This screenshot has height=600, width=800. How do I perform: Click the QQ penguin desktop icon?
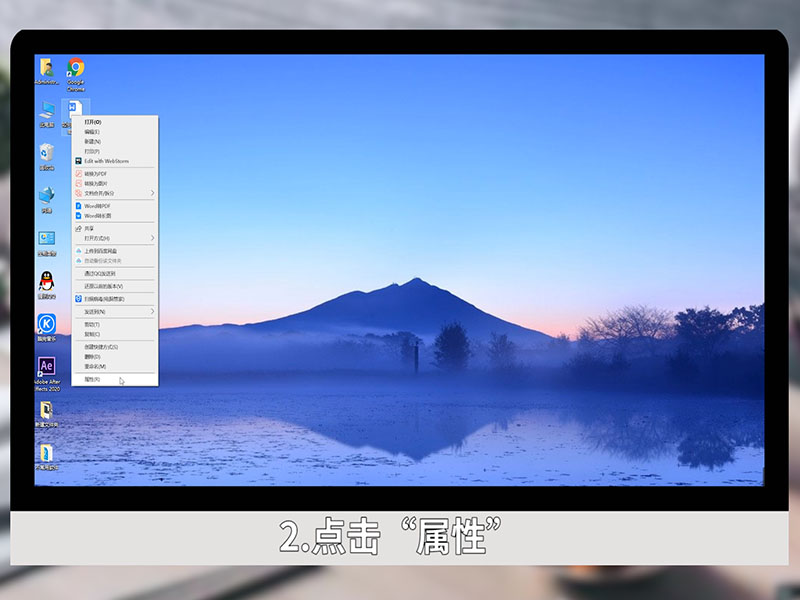[x=46, y=281]
